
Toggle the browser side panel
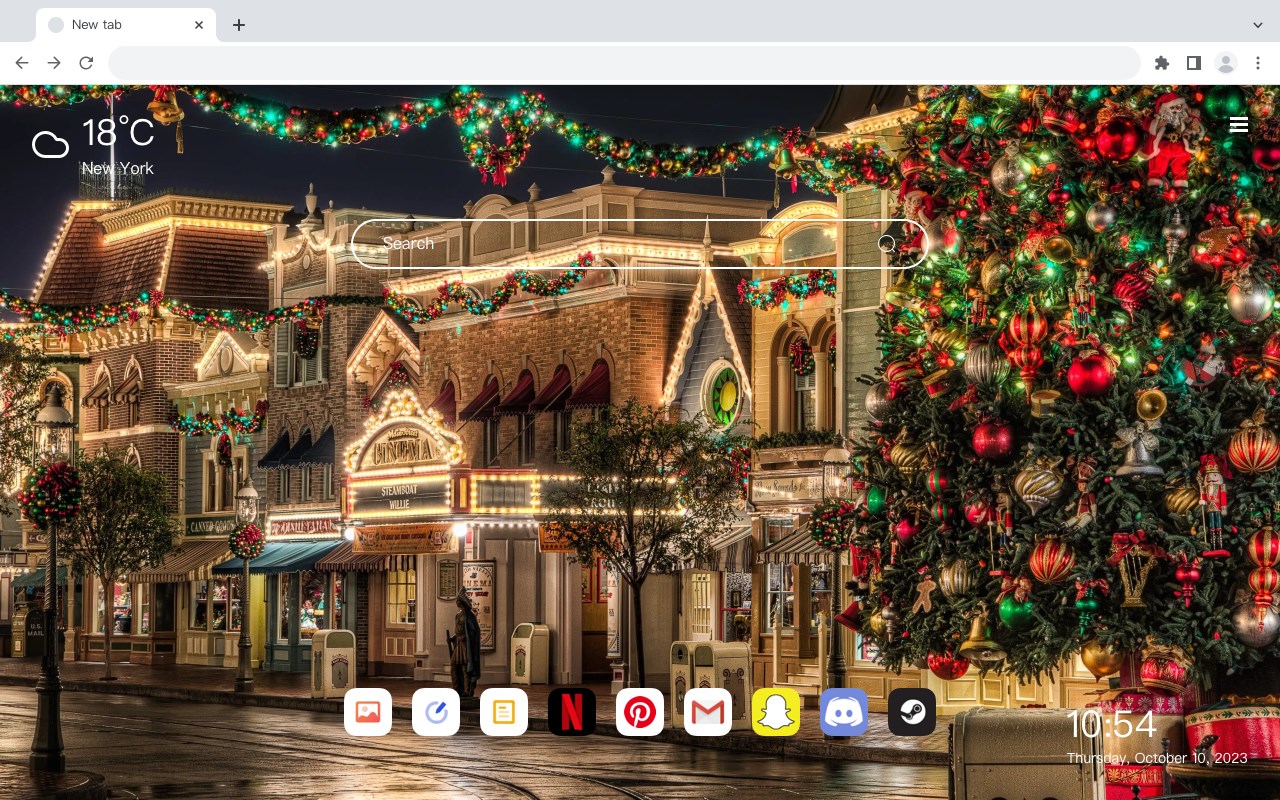click(x=1193, y=63)
